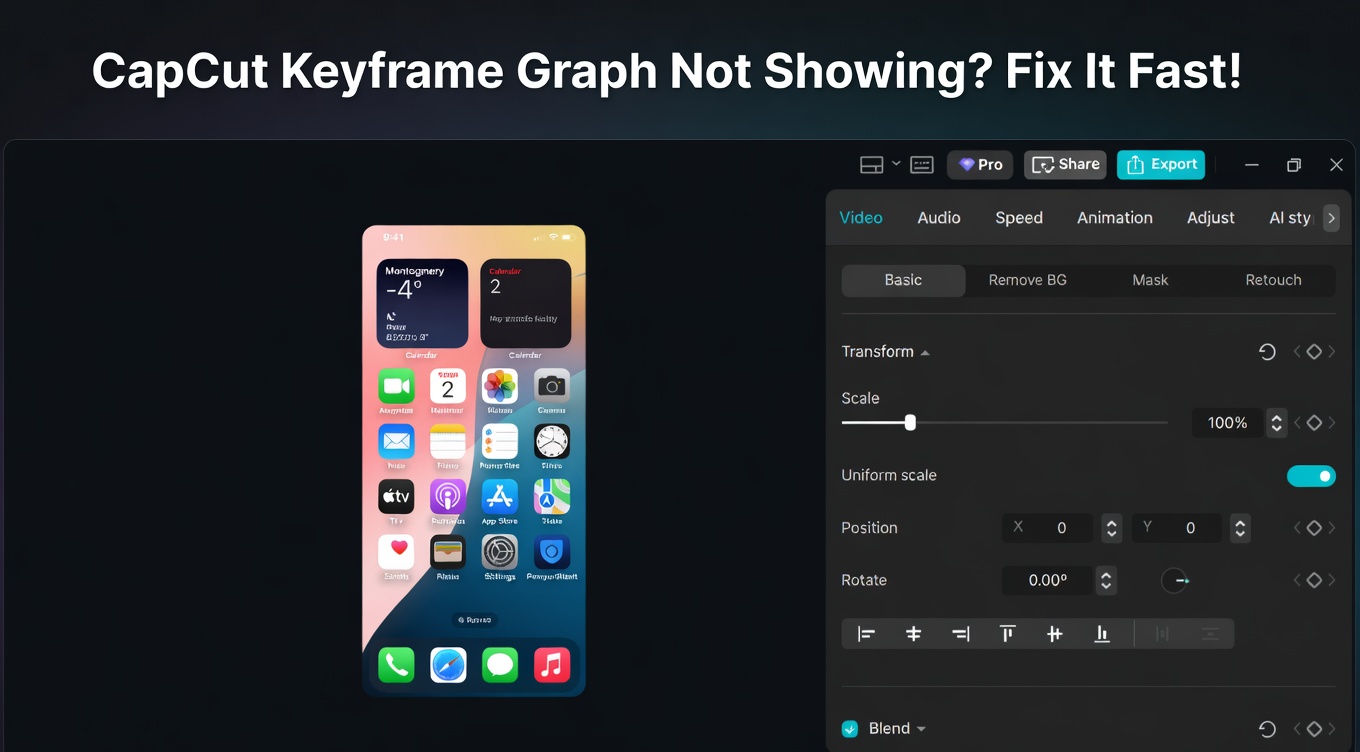Add a keyframe on the Scale property

tap(1315, 422)
